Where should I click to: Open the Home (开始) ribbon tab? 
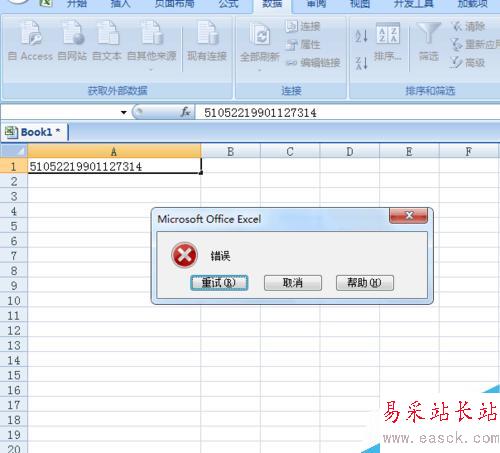coord(77,4)
